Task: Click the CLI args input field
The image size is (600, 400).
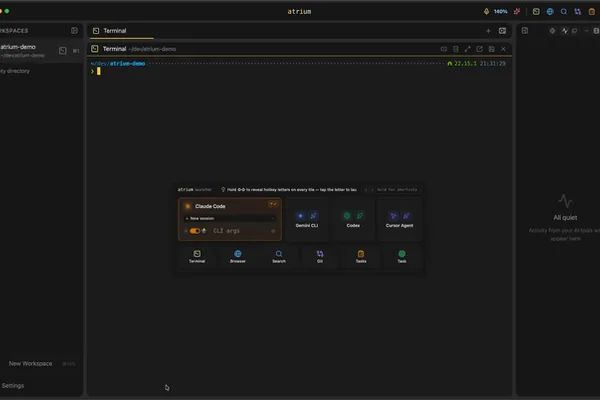Action: [x=240, y=231]
